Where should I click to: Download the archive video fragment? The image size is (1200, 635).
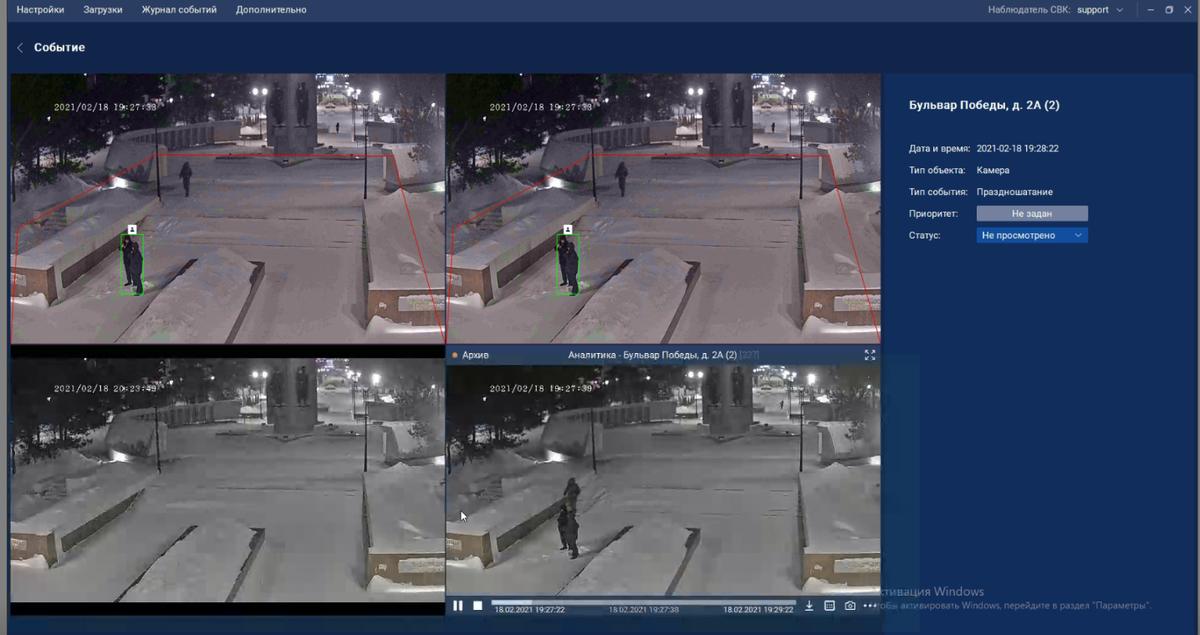click(x=809, y=605)
